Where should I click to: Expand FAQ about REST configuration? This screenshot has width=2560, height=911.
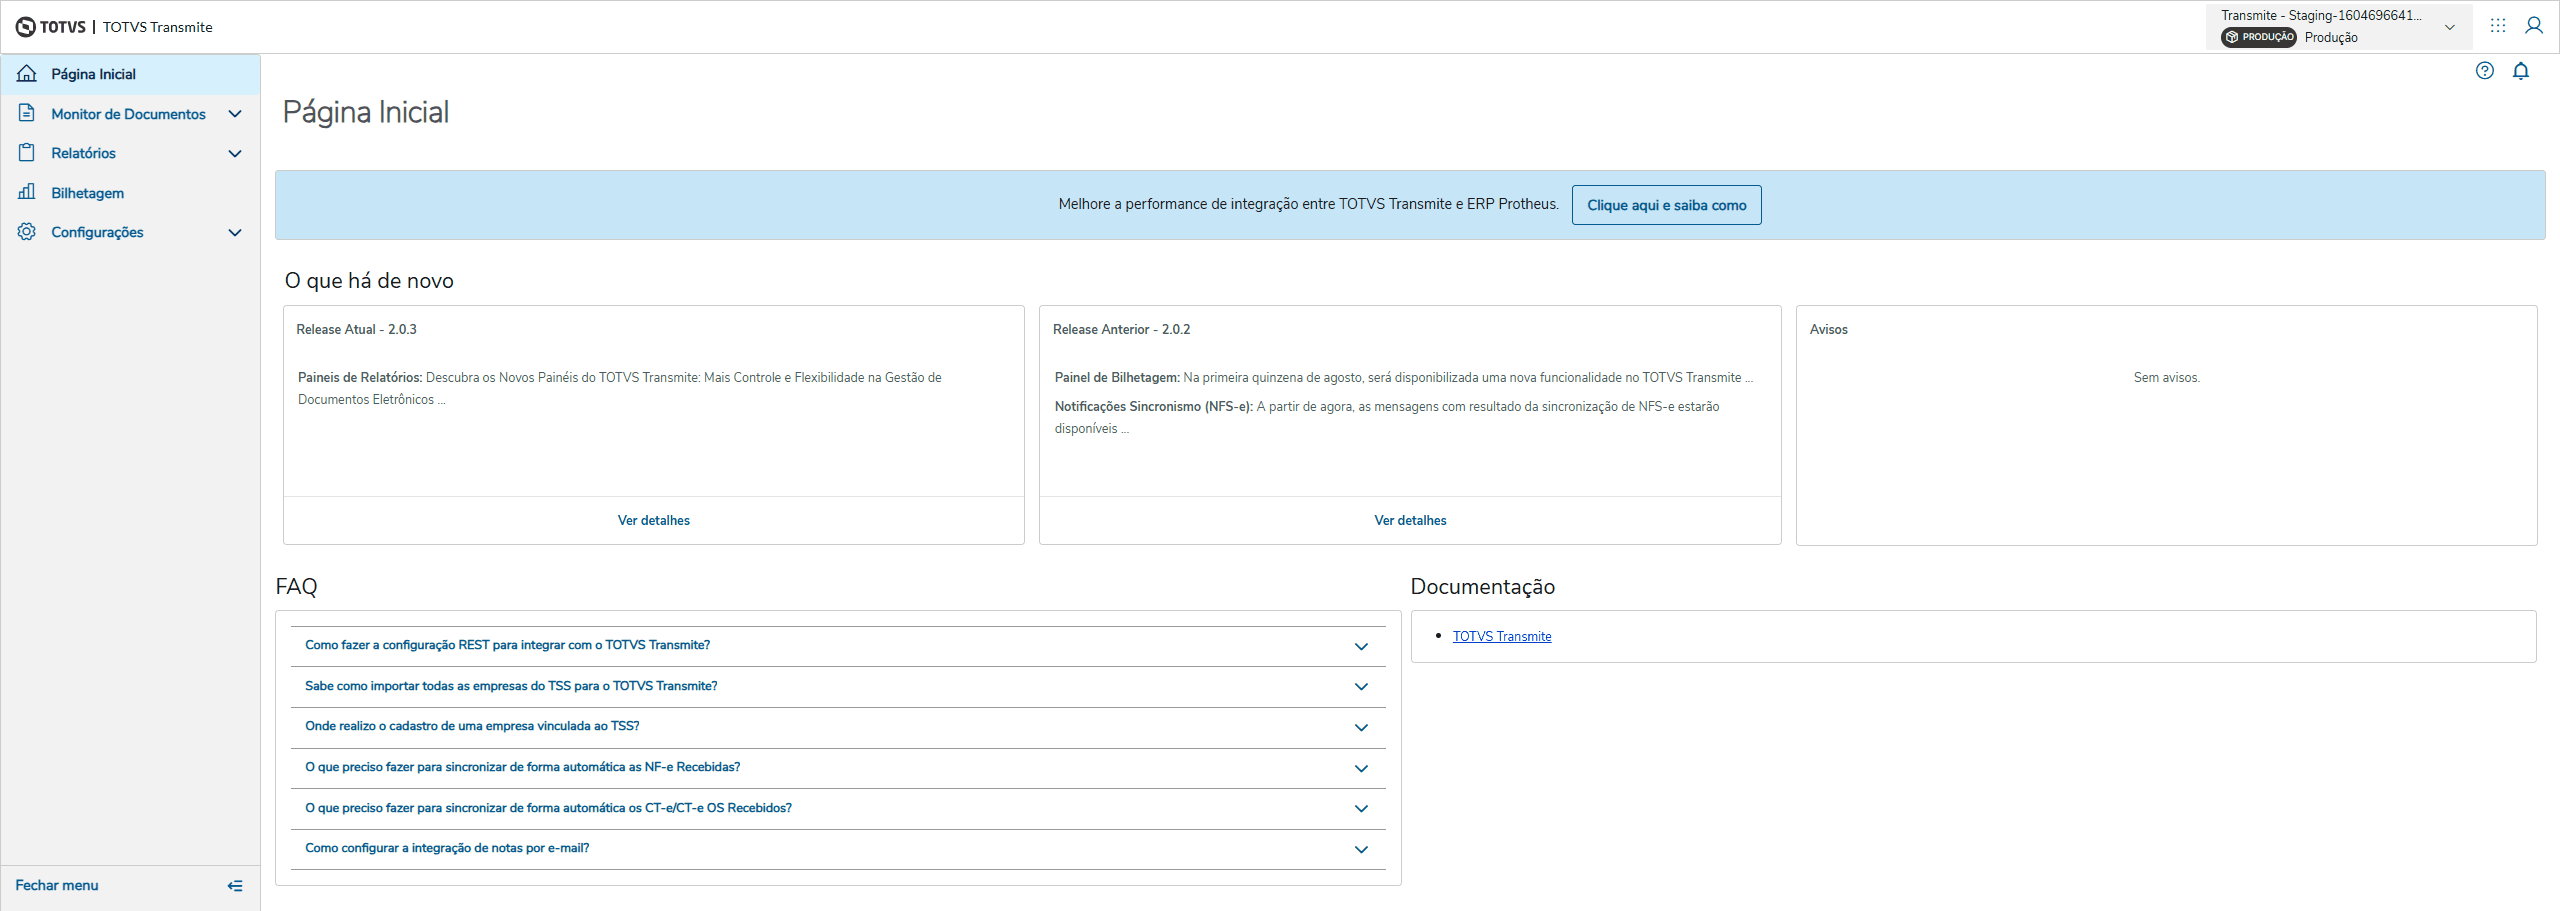[x=1361, y=646]
